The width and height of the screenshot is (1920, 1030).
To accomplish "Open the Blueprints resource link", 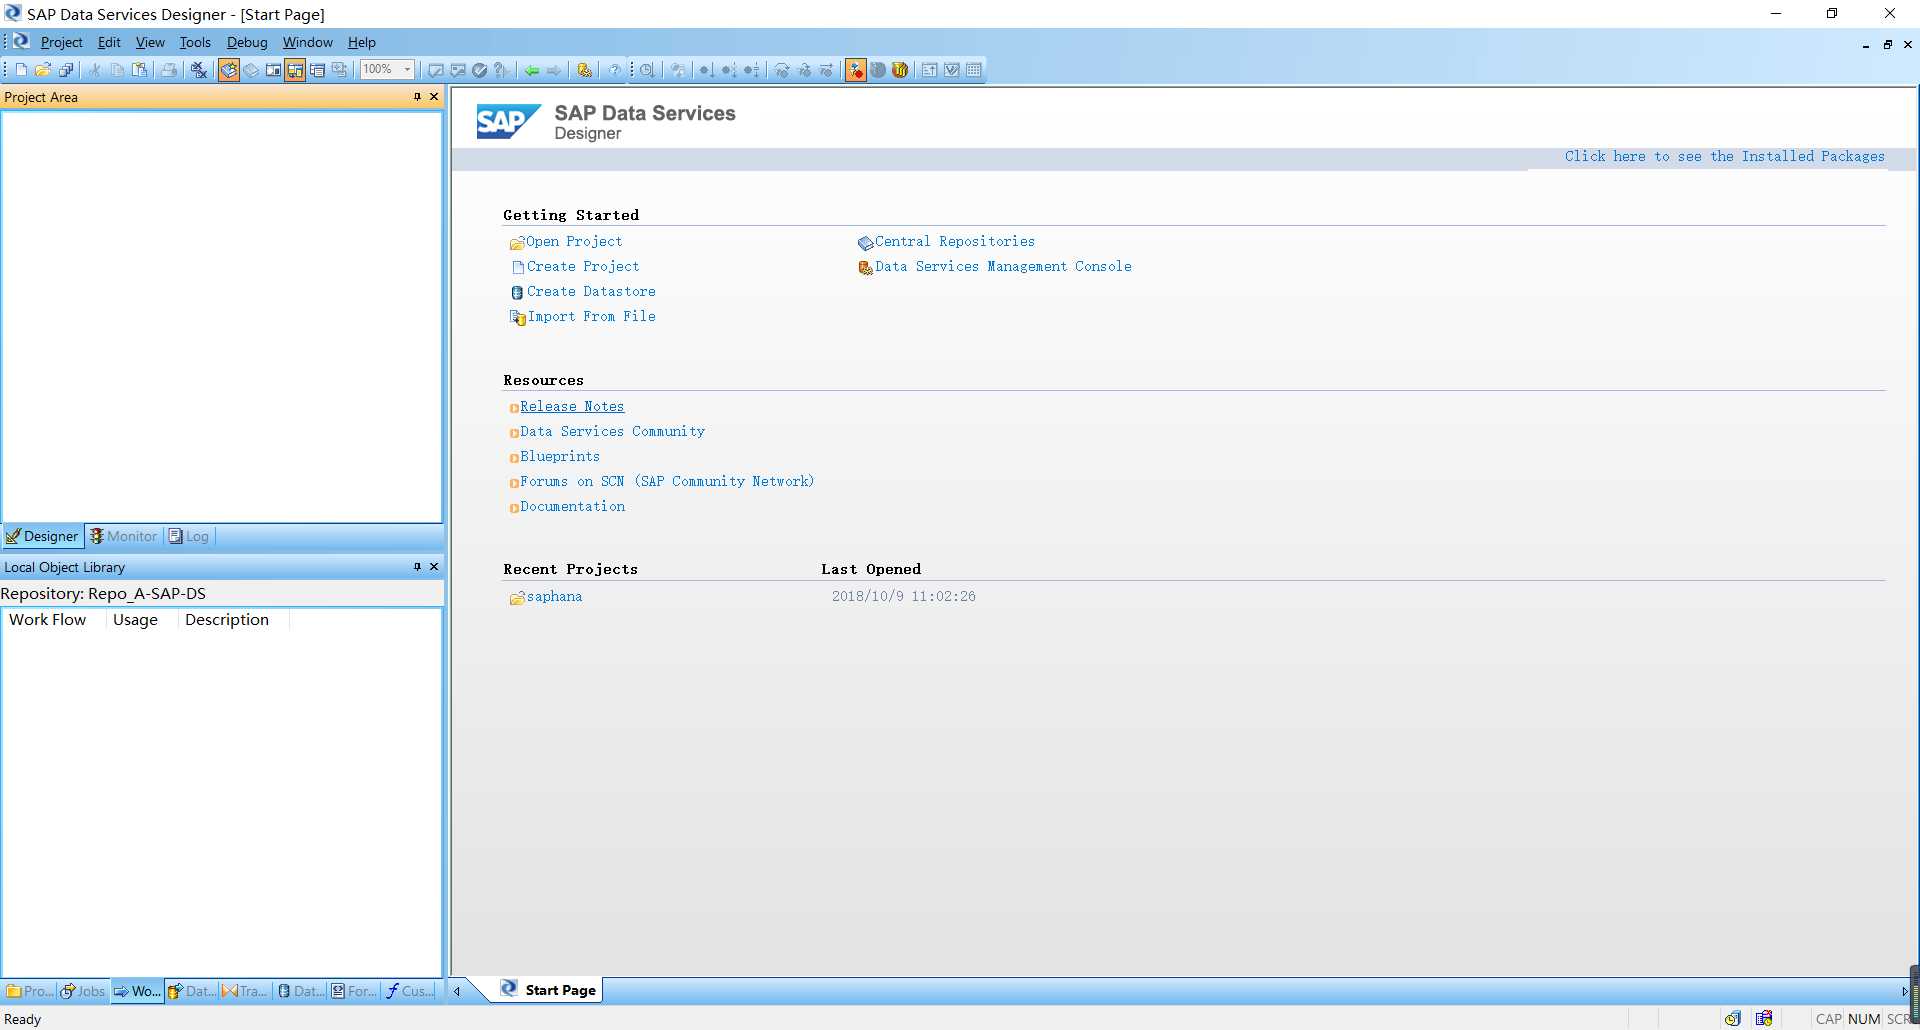I will point(560,457).
